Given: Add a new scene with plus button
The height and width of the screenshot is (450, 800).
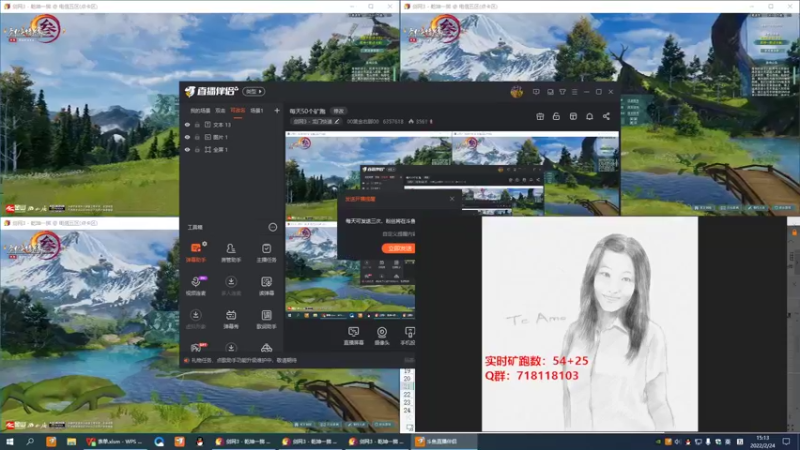Looking at the screenshot, I should click(277, 110).
